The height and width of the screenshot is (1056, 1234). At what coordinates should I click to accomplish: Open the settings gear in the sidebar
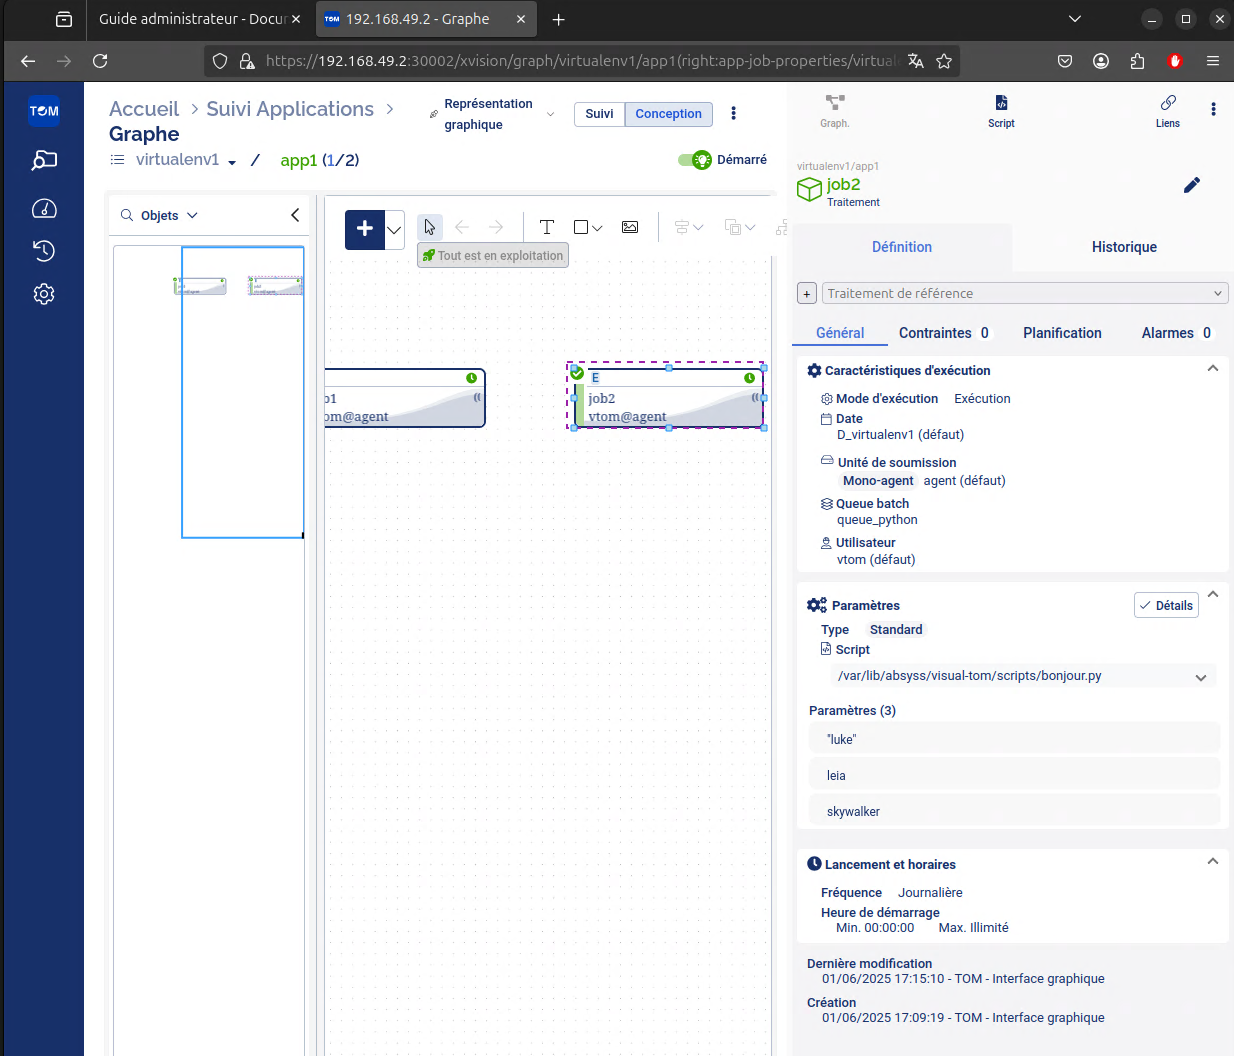point(44,294)
